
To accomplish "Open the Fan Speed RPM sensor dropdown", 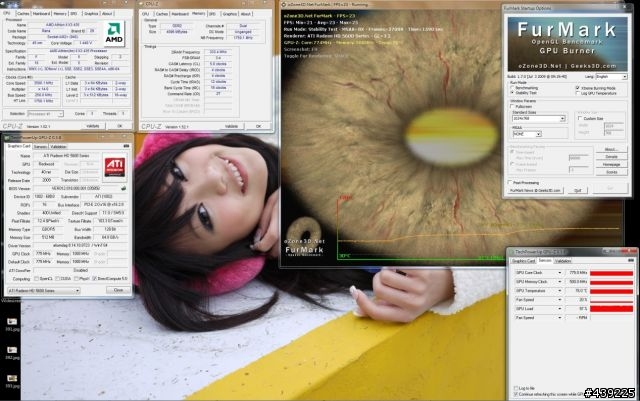I will pyautogui.click(x=560, y=318).
